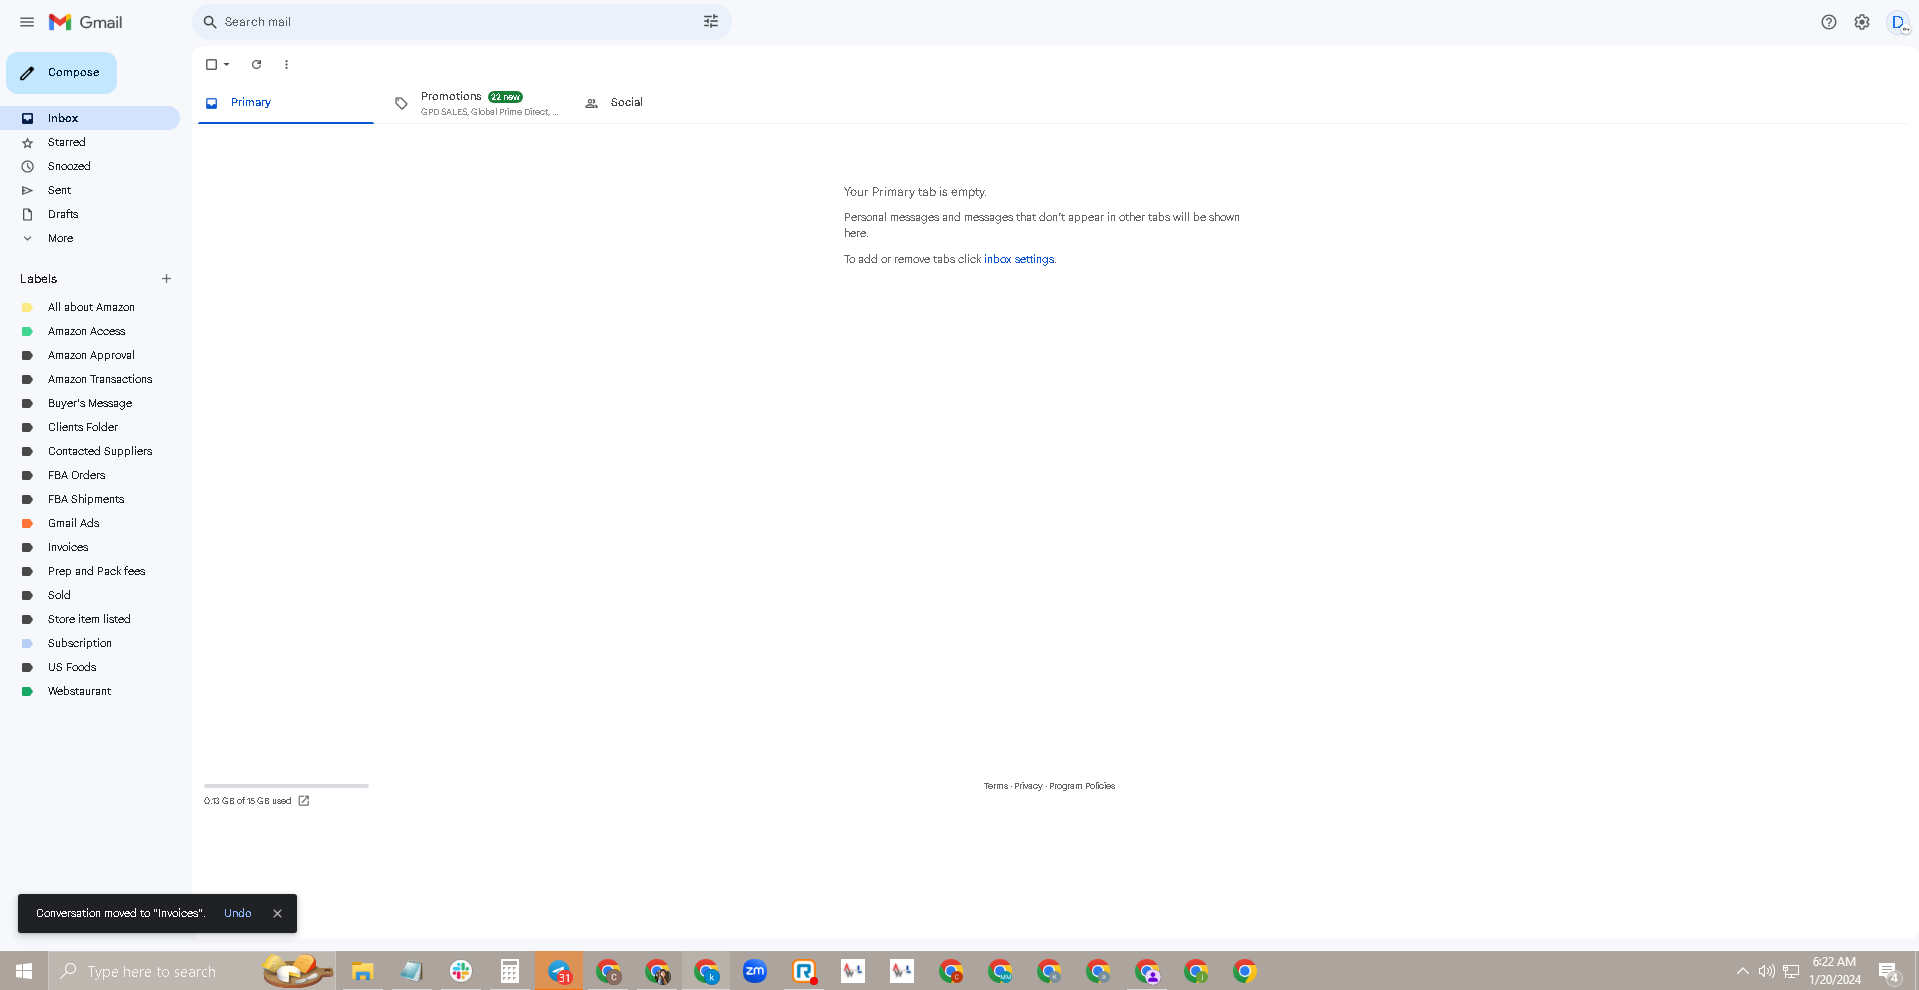
Task: Undo the move to Invoices
Action: pos(238,913)
